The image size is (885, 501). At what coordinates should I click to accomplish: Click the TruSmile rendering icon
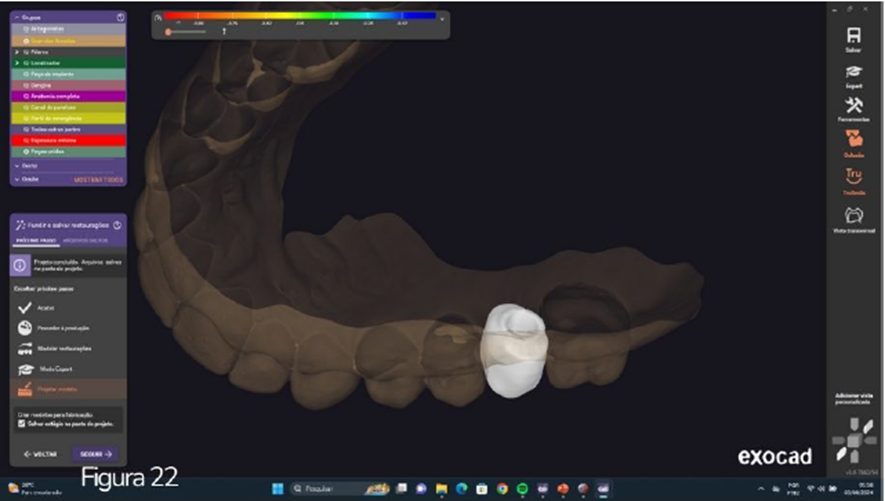coord(853,179)
